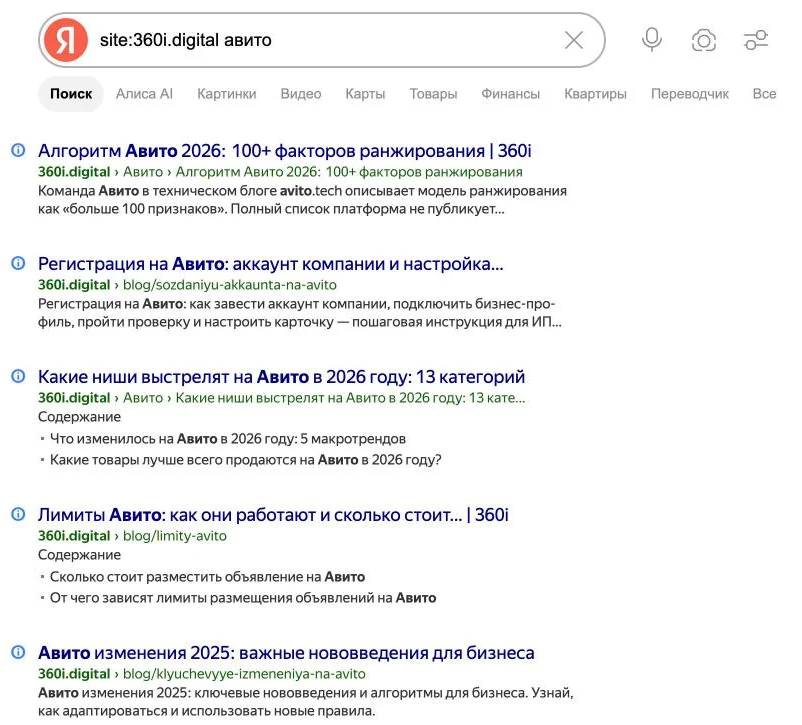This screenshot has width=802, height=725.
Task: Open Какие ниши выстрелят на Авито title
Action: pyautogui.click(x=281, y=377)
